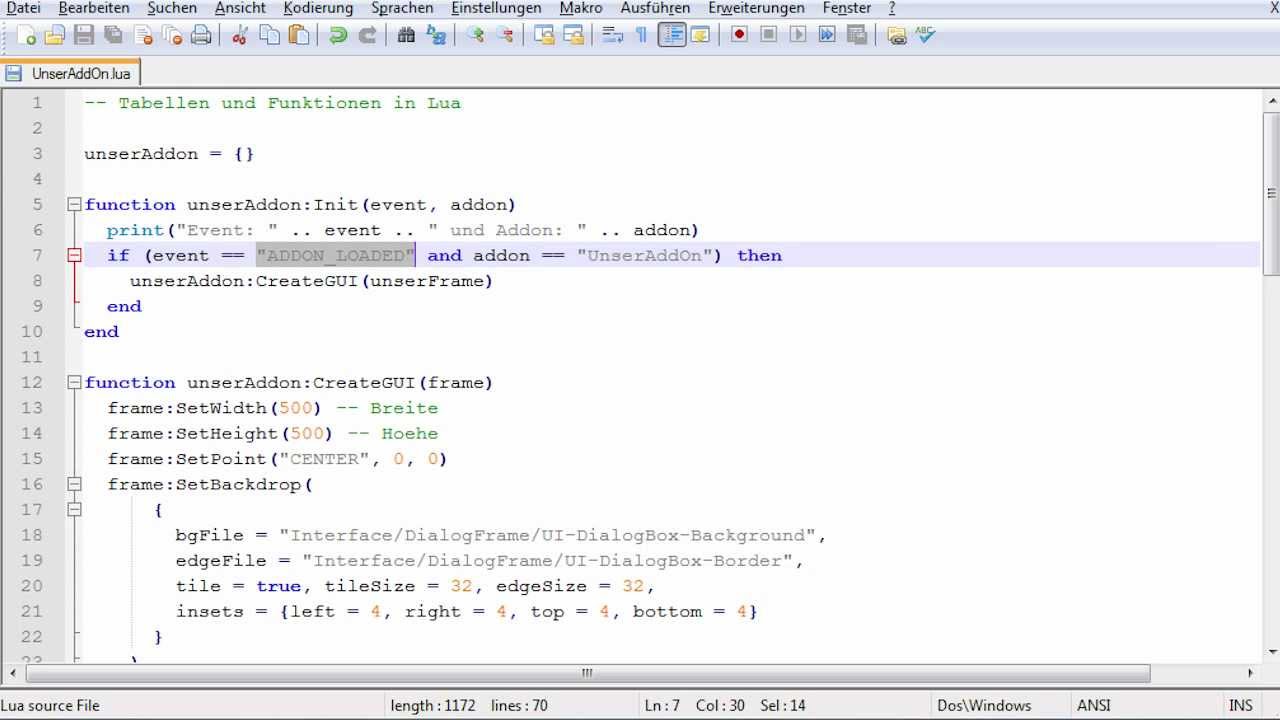Image resolution: width=1280 pixels, height=720 pixels.
Task: Click the Redo toolbar icon
Action: [367, 35]
